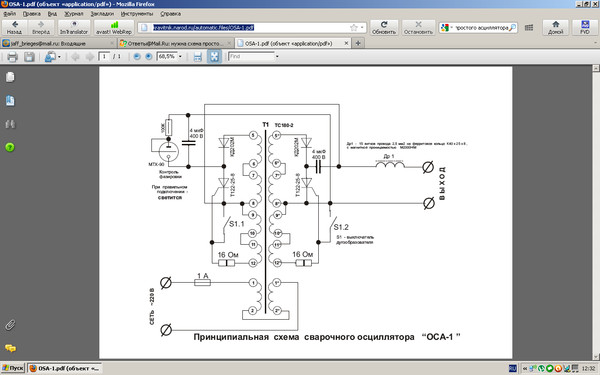Screen dimensions: 600x375
Task: Open the bookmarks panel in sidebar
Action: (10, 101)
